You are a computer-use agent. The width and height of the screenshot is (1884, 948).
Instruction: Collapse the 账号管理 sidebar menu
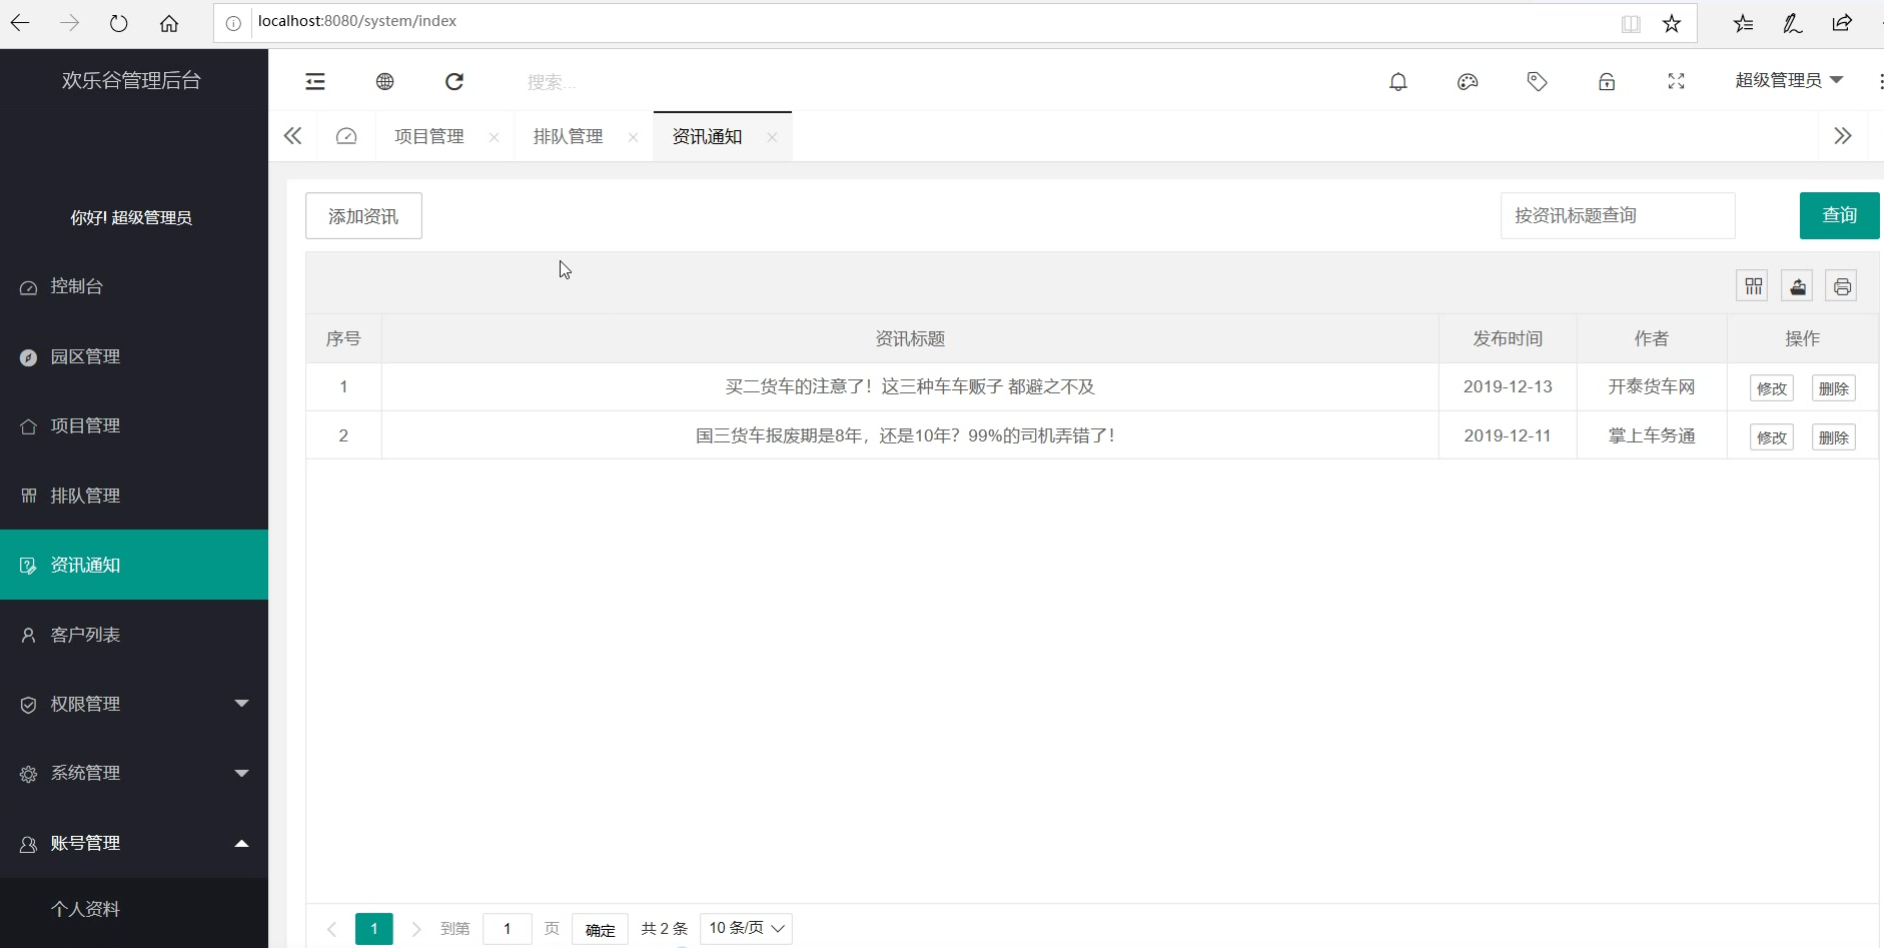coord(134,843)
